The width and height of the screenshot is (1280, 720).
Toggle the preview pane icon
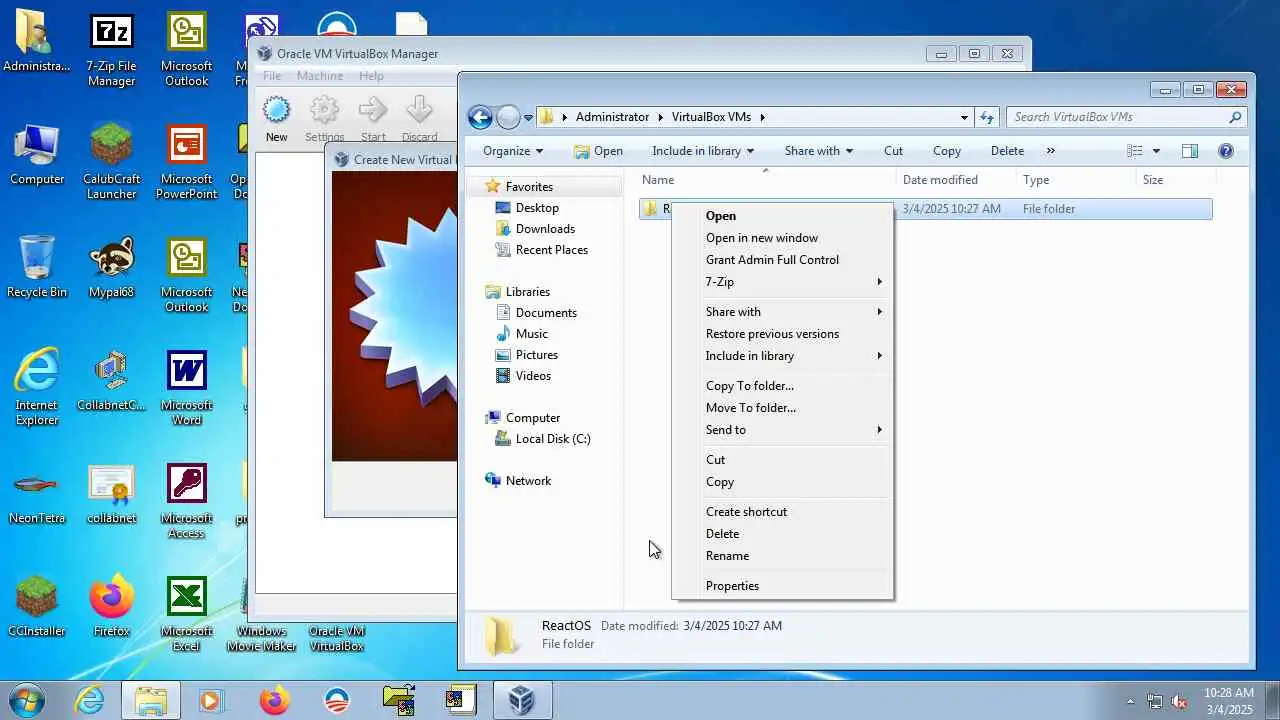pos(1190,151)
